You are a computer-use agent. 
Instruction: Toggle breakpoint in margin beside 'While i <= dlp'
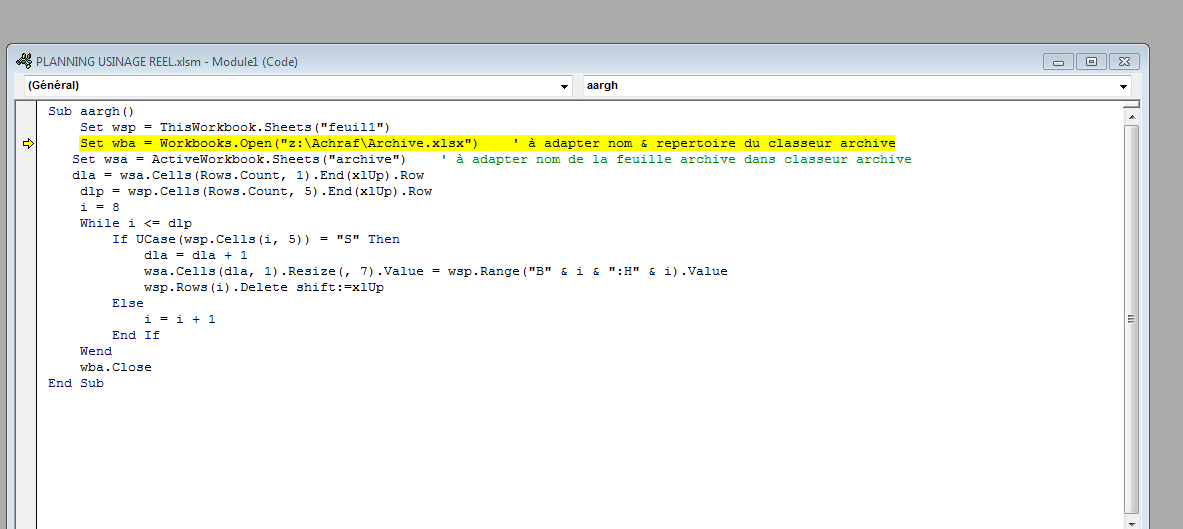click(x=28, y=224)
